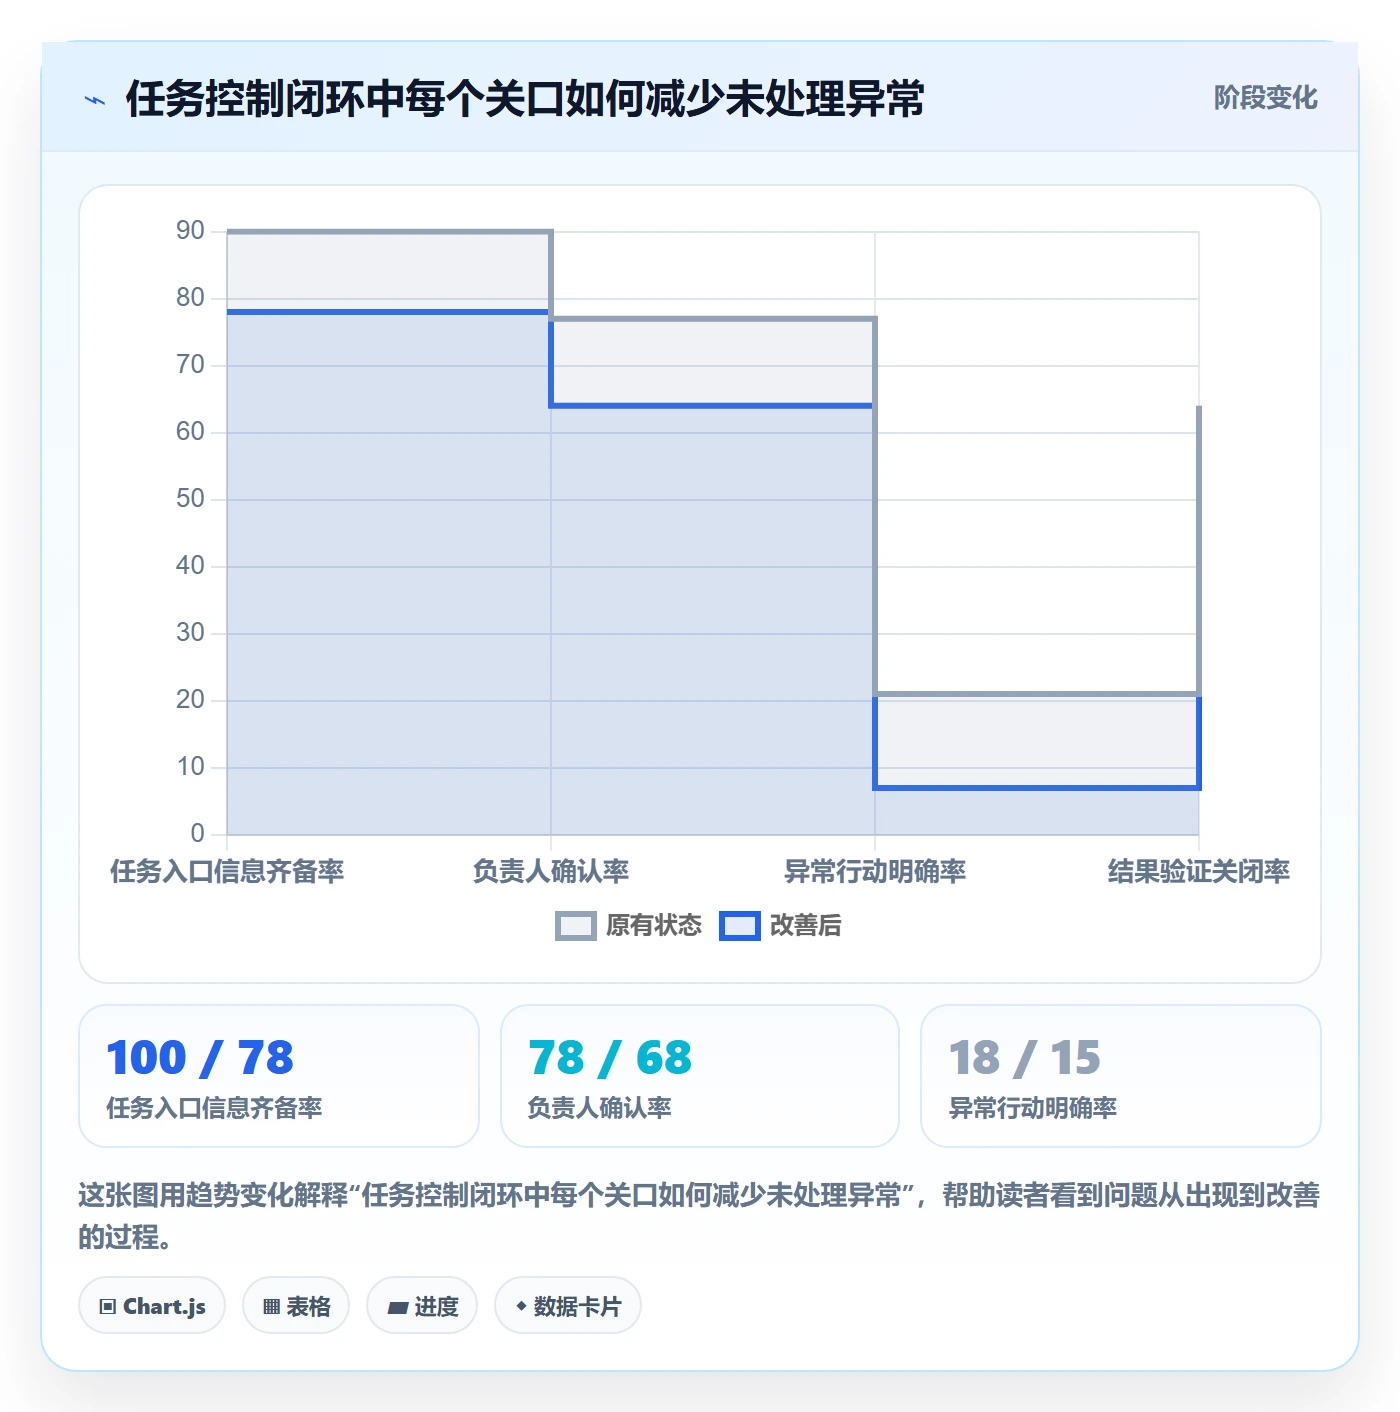Viewport: 1400px width, 1412px height.
Task: Click the 90 y-axis tick label
Action: [190, 231]
